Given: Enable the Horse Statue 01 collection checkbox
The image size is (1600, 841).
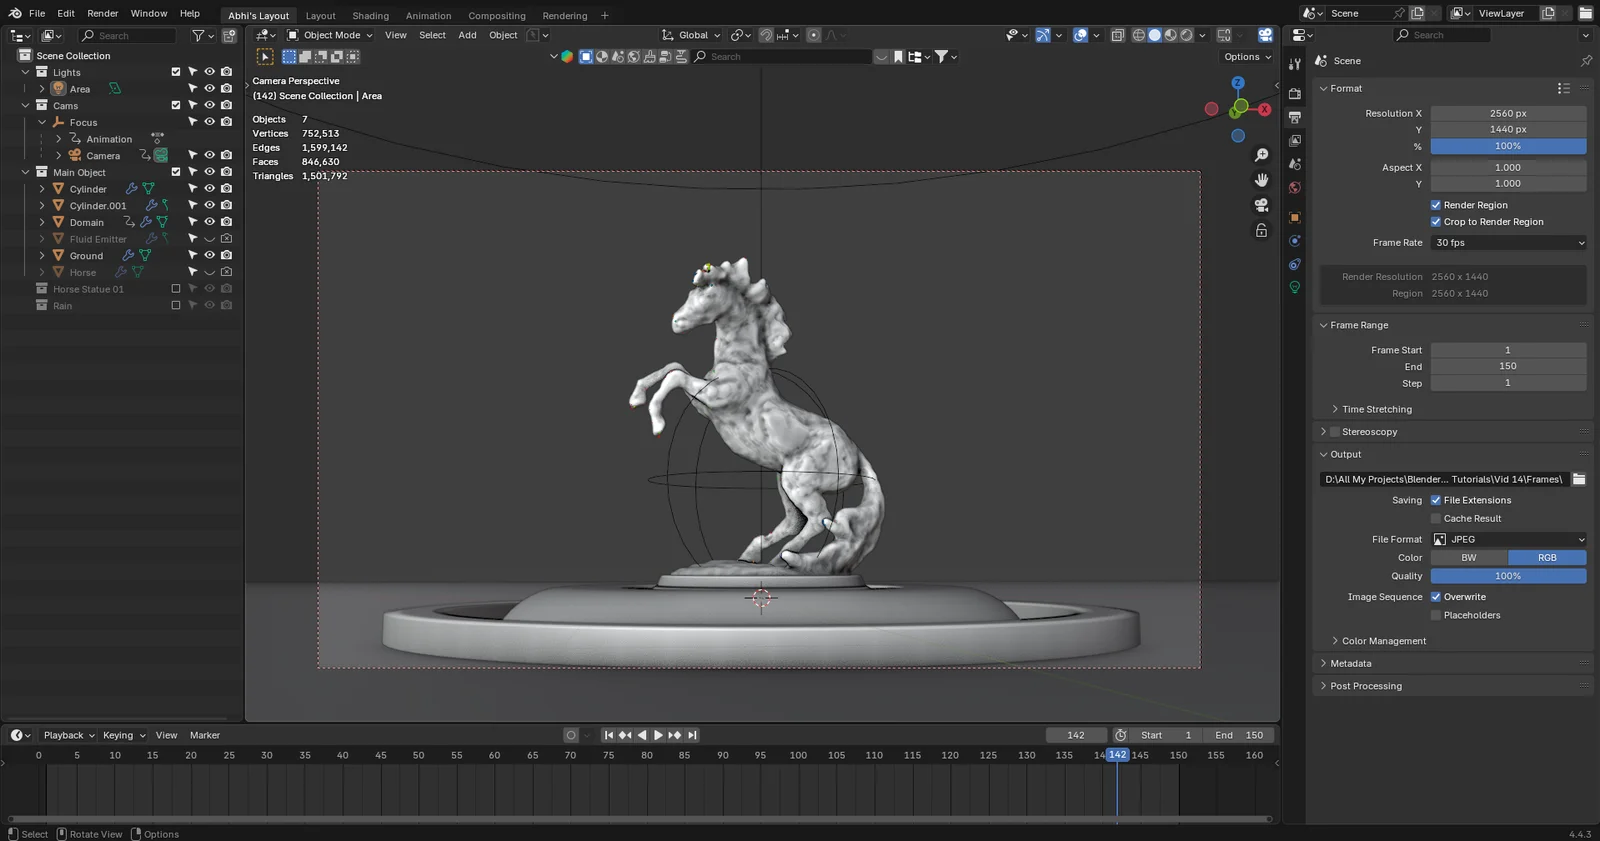Looking at the screenshot, I should pyautogui.click(x=176, y=289).
